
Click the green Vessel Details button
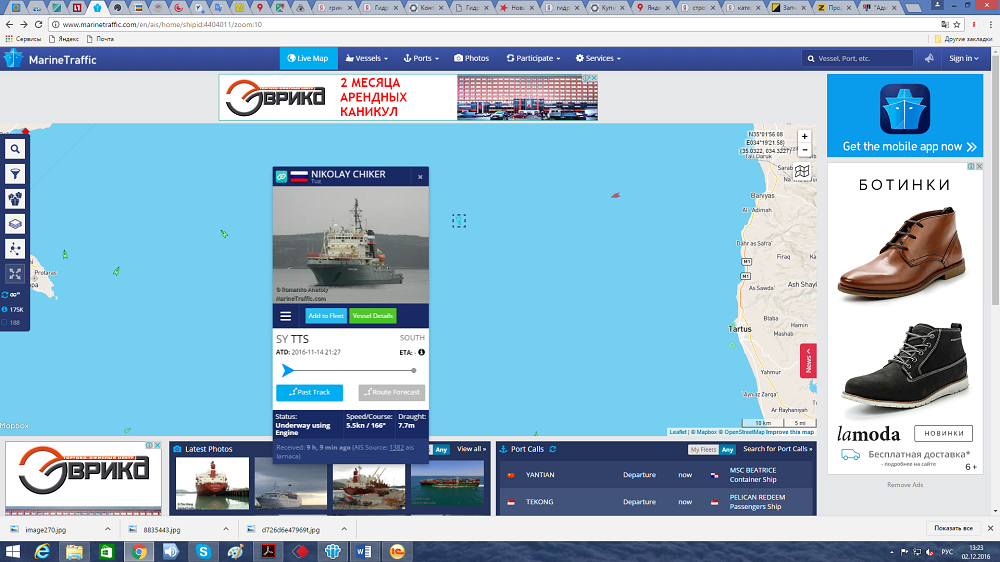(372, 316)
